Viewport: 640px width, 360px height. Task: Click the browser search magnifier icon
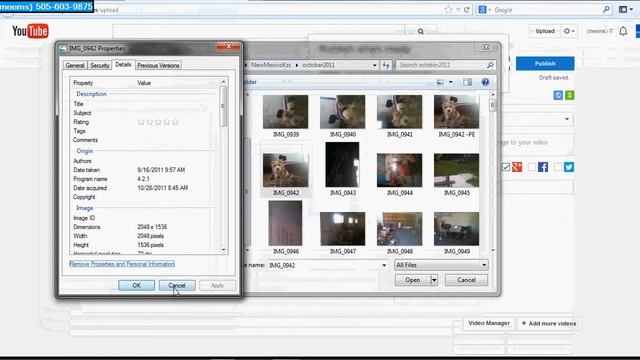tap(606, 9)
